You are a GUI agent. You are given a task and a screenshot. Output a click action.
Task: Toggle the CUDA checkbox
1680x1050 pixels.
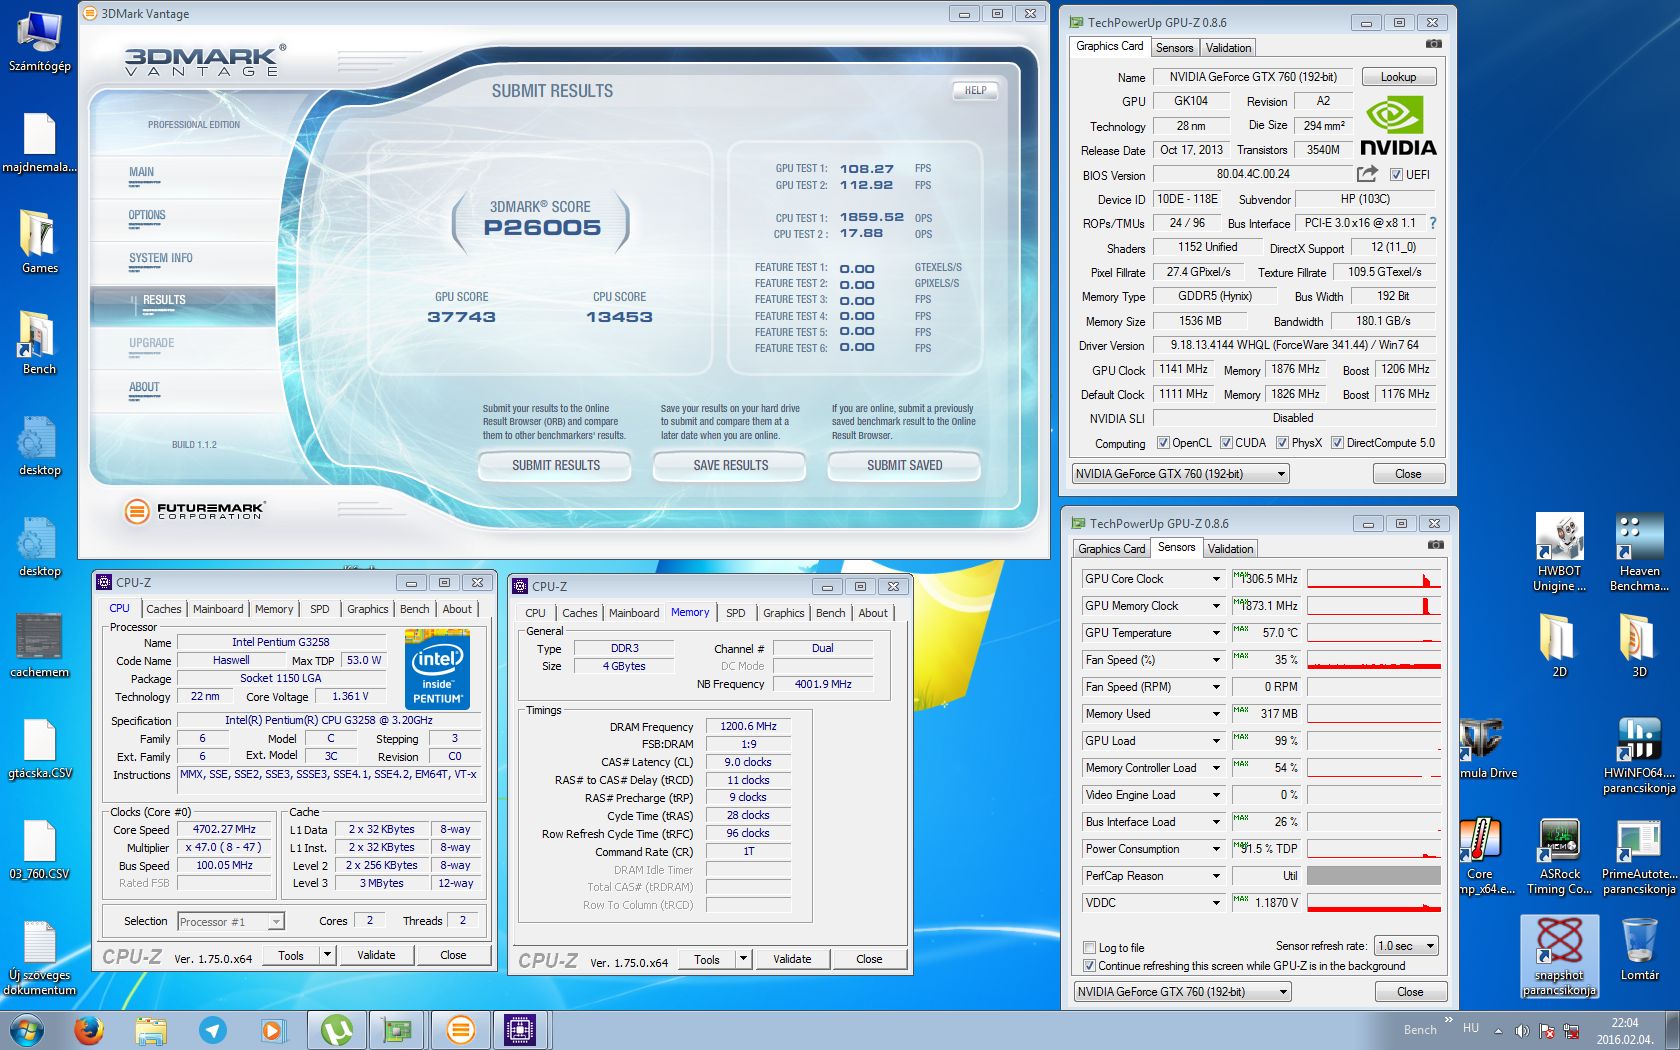coord(1226,443)
